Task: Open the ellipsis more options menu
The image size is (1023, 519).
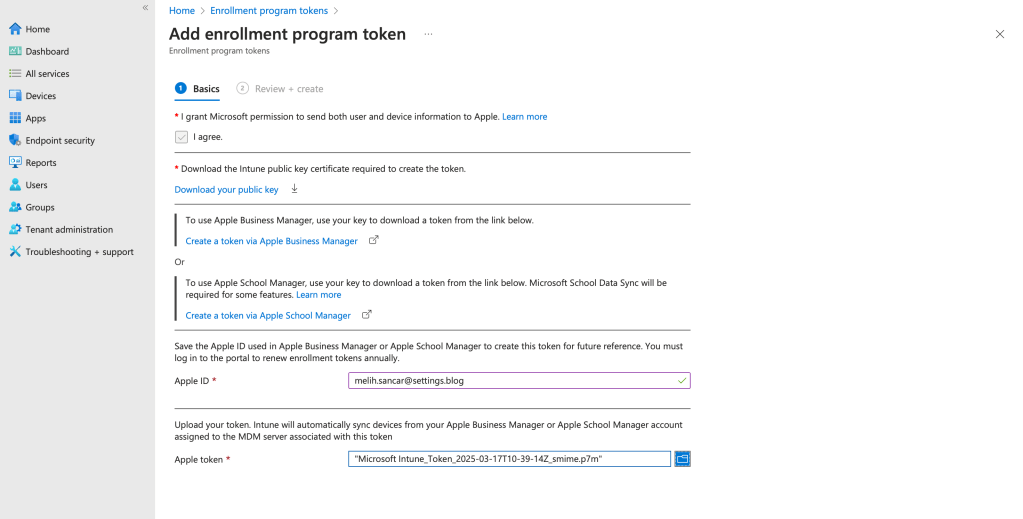Action: (428, 34)
